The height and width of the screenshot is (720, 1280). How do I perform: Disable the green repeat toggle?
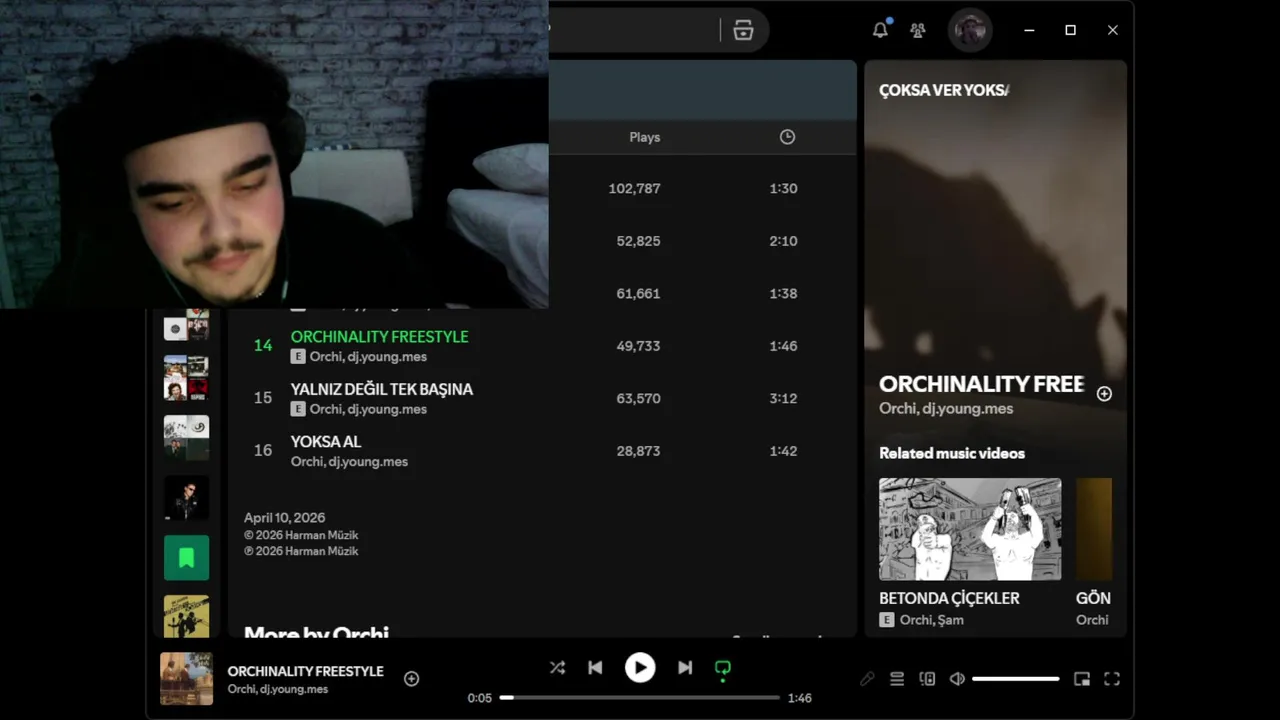coord(723,668)
